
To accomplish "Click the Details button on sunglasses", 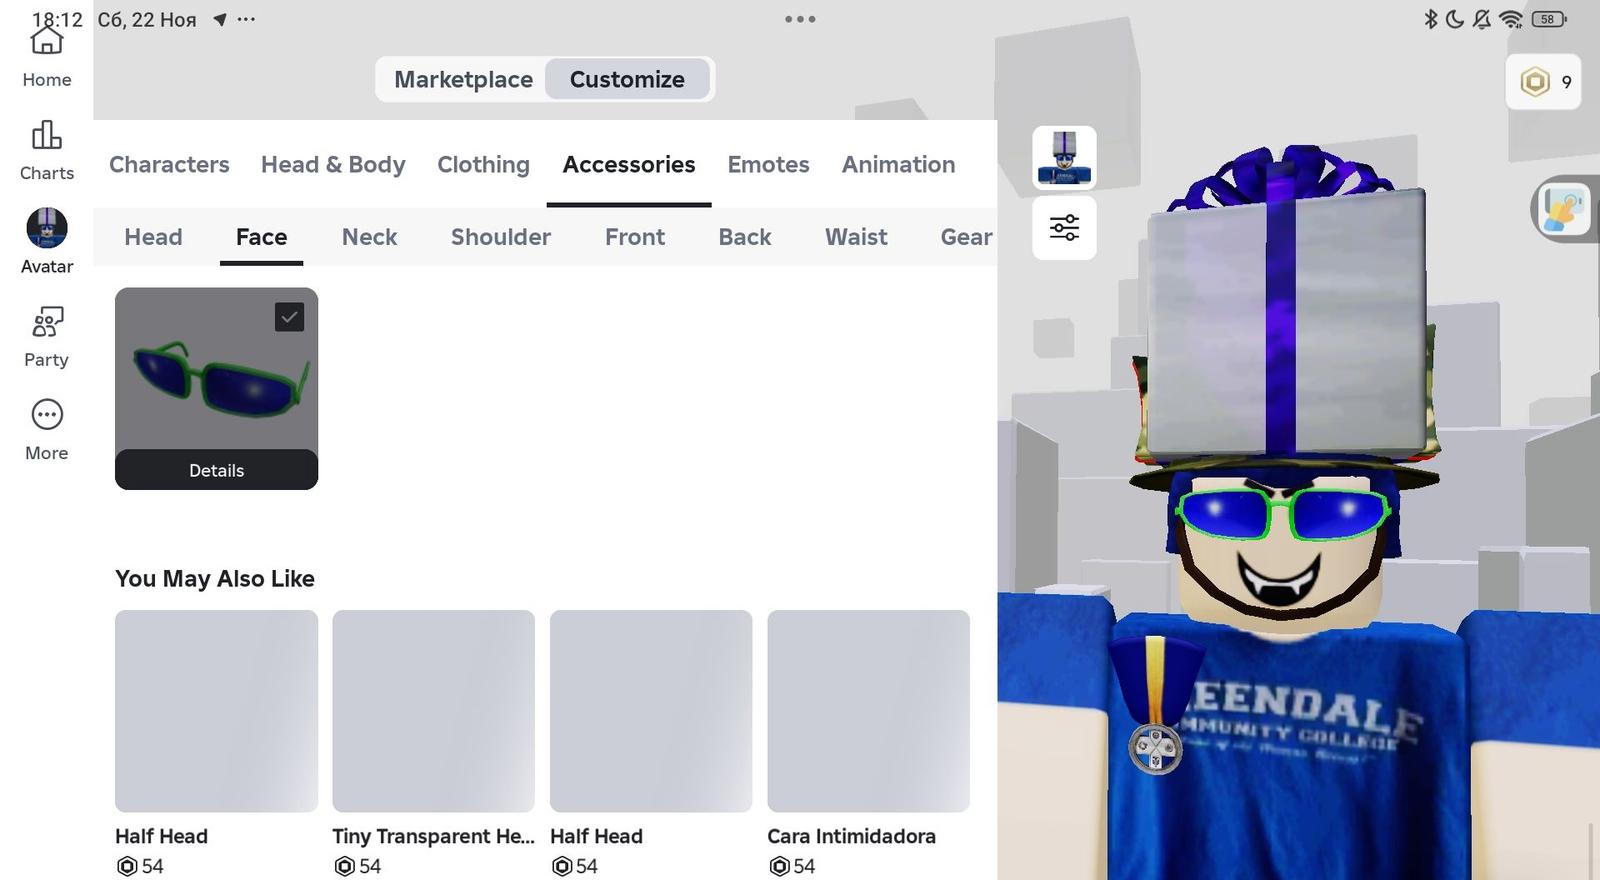I will click(x=216, y=470).
